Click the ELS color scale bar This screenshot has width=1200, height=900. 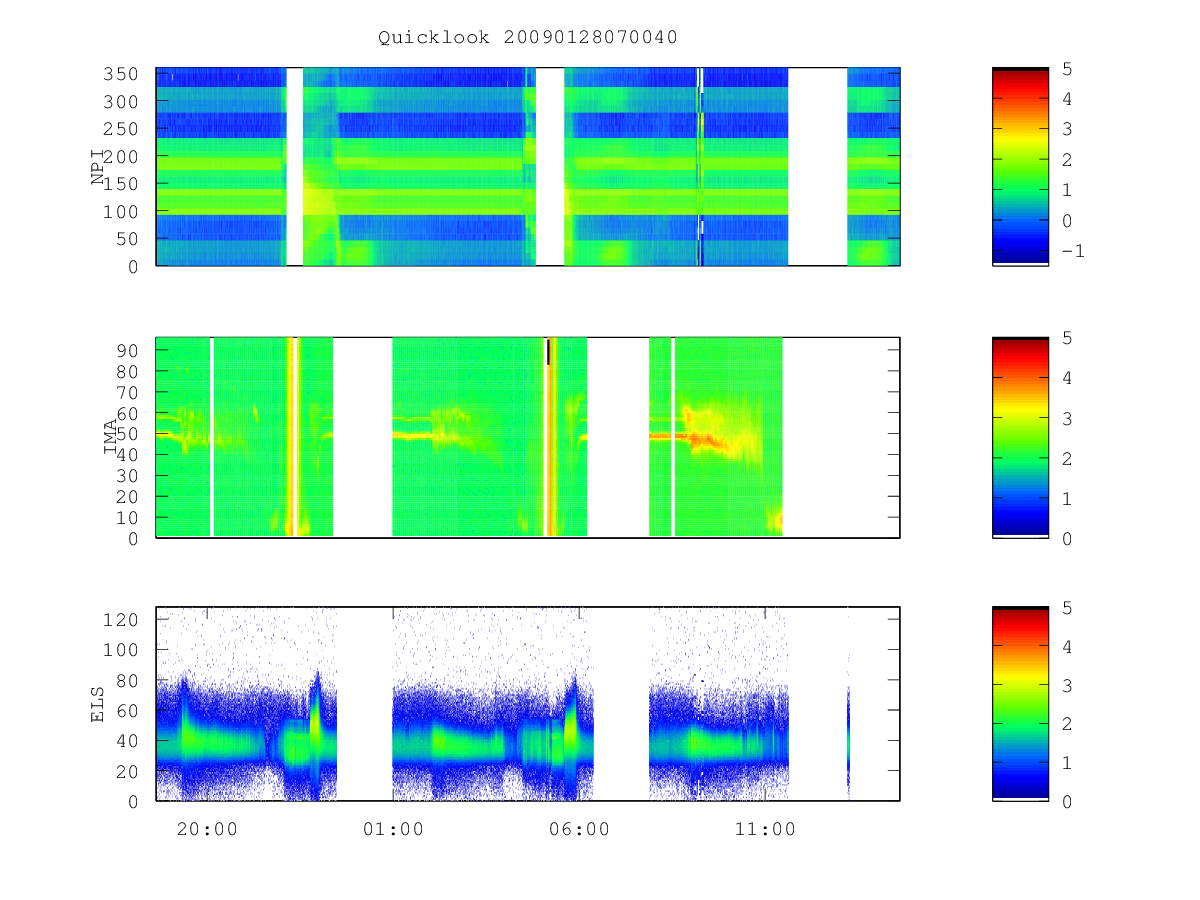coord(1020,704)
